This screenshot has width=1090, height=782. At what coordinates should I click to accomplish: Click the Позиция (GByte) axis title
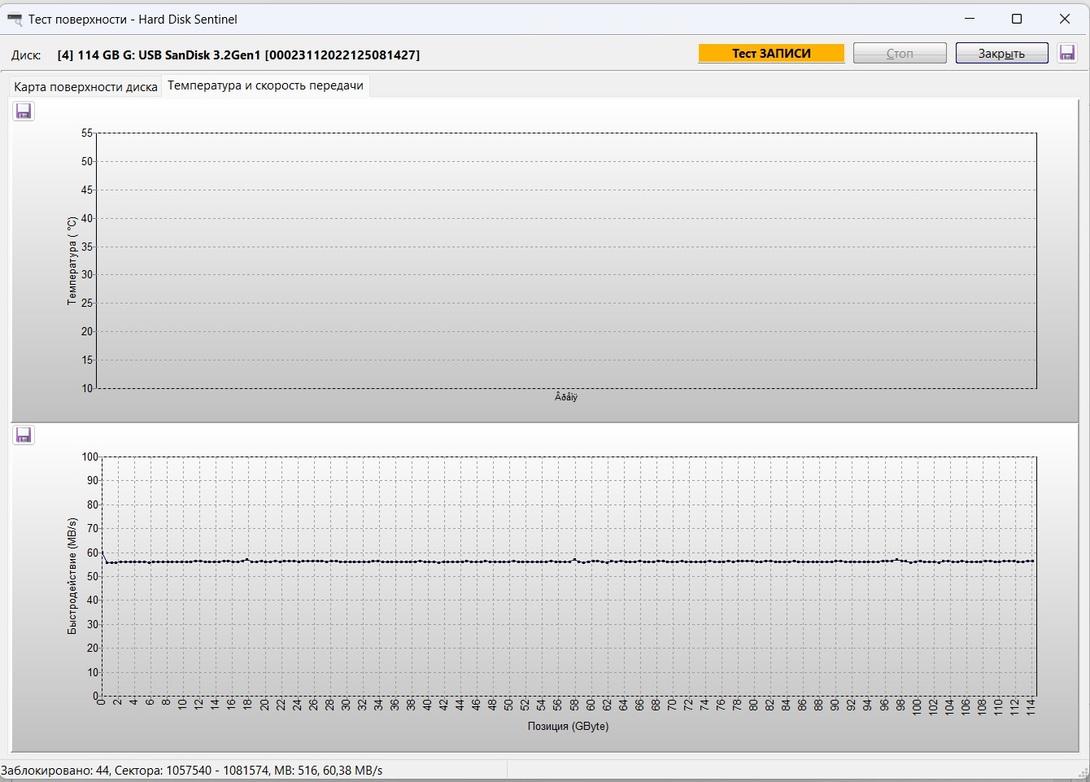point(567,726)
